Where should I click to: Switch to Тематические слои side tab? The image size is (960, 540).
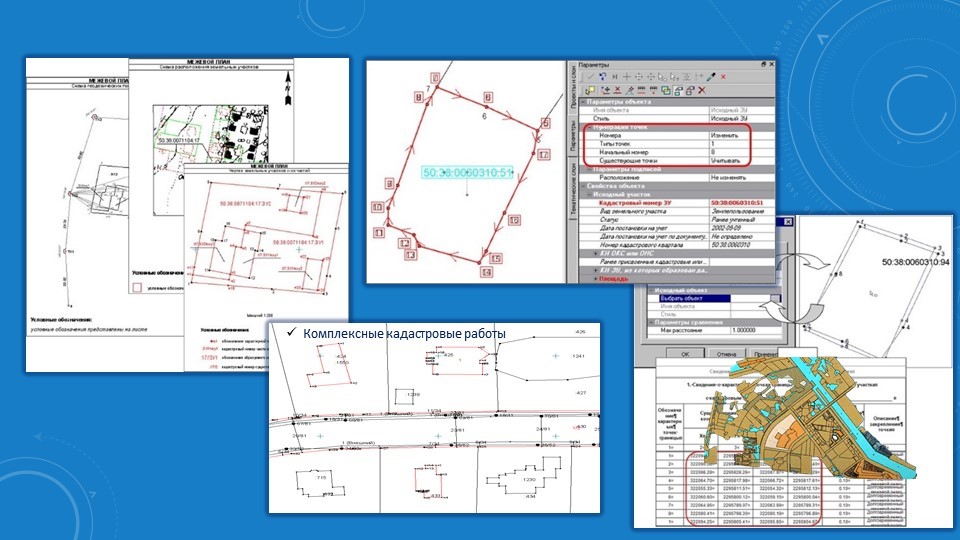[574, 189]
